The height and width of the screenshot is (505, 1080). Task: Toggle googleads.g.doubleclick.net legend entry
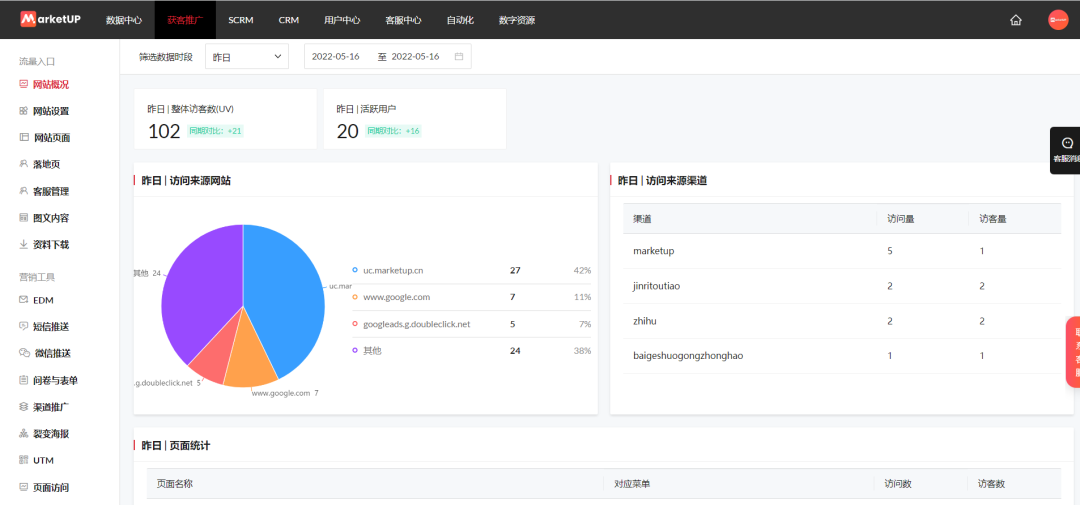point(411,324)
